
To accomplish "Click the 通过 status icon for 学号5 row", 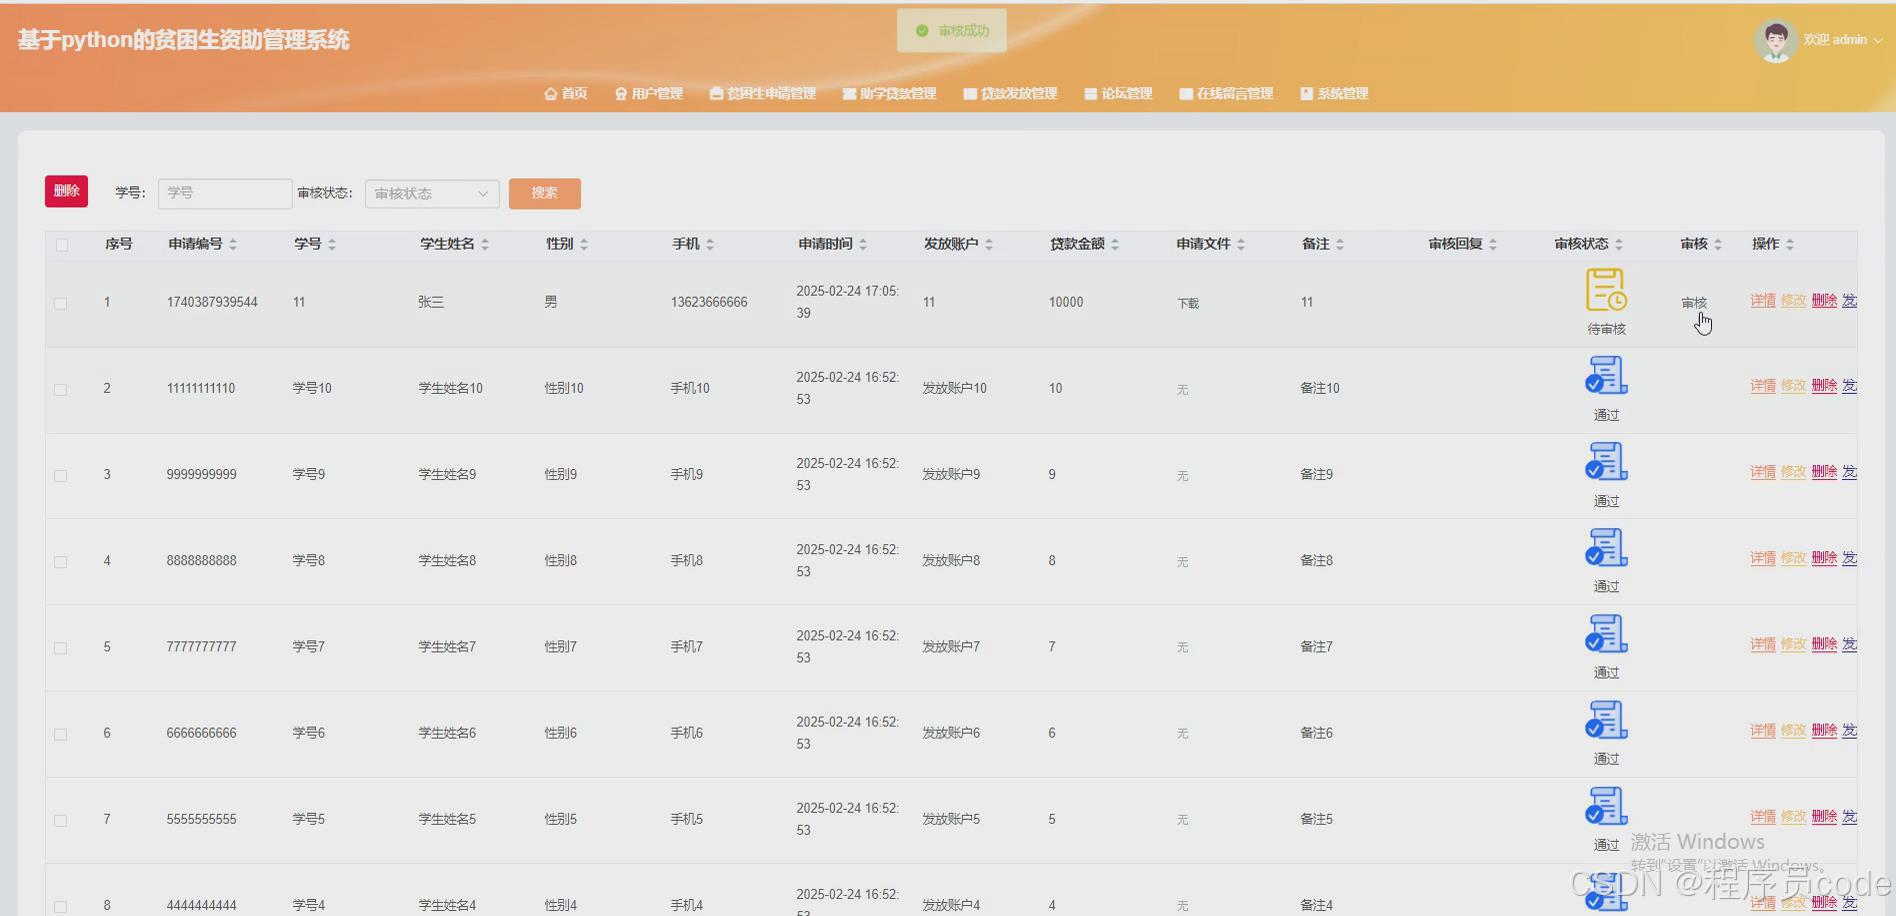I will [1606, 806].
